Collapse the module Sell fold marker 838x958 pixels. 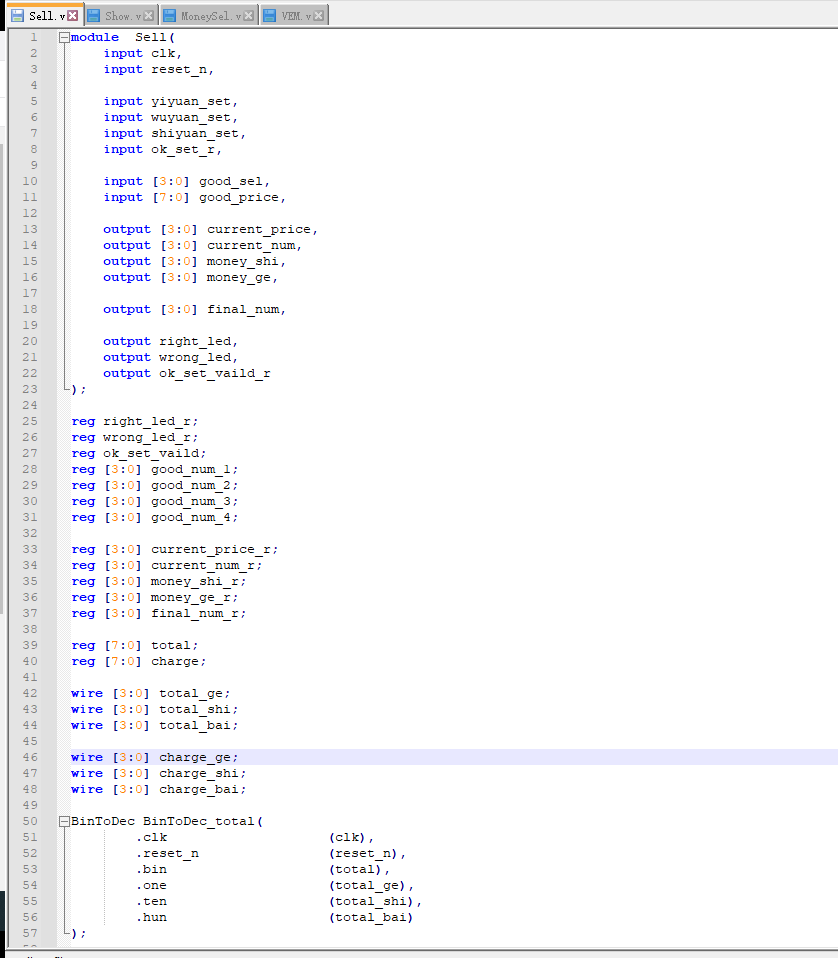pyautogui.click(x=64, y=37)
